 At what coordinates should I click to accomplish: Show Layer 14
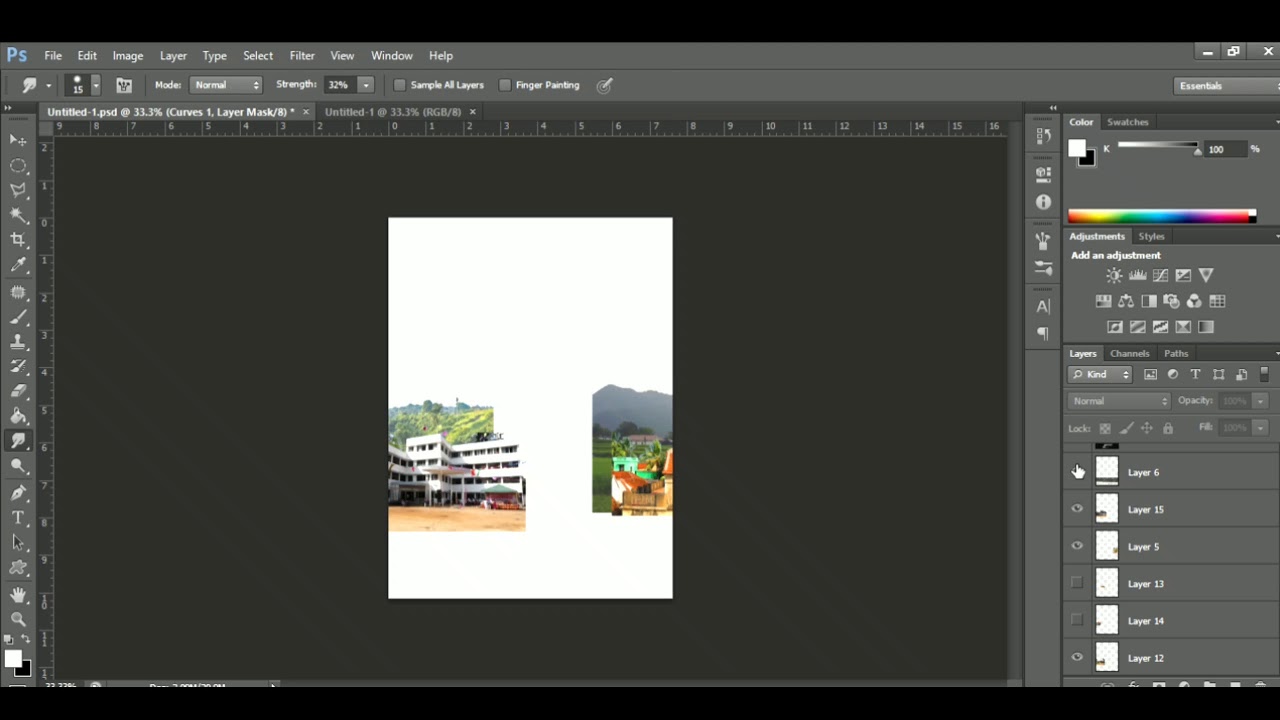1077,620
